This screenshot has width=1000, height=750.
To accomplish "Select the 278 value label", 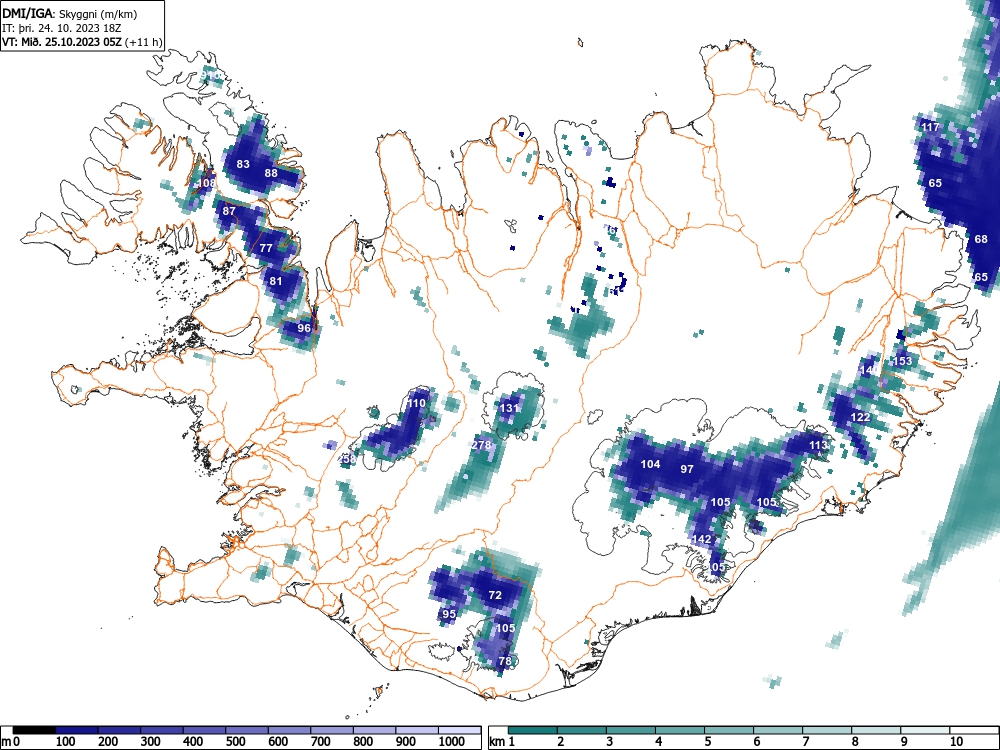I will coord(482,445).
